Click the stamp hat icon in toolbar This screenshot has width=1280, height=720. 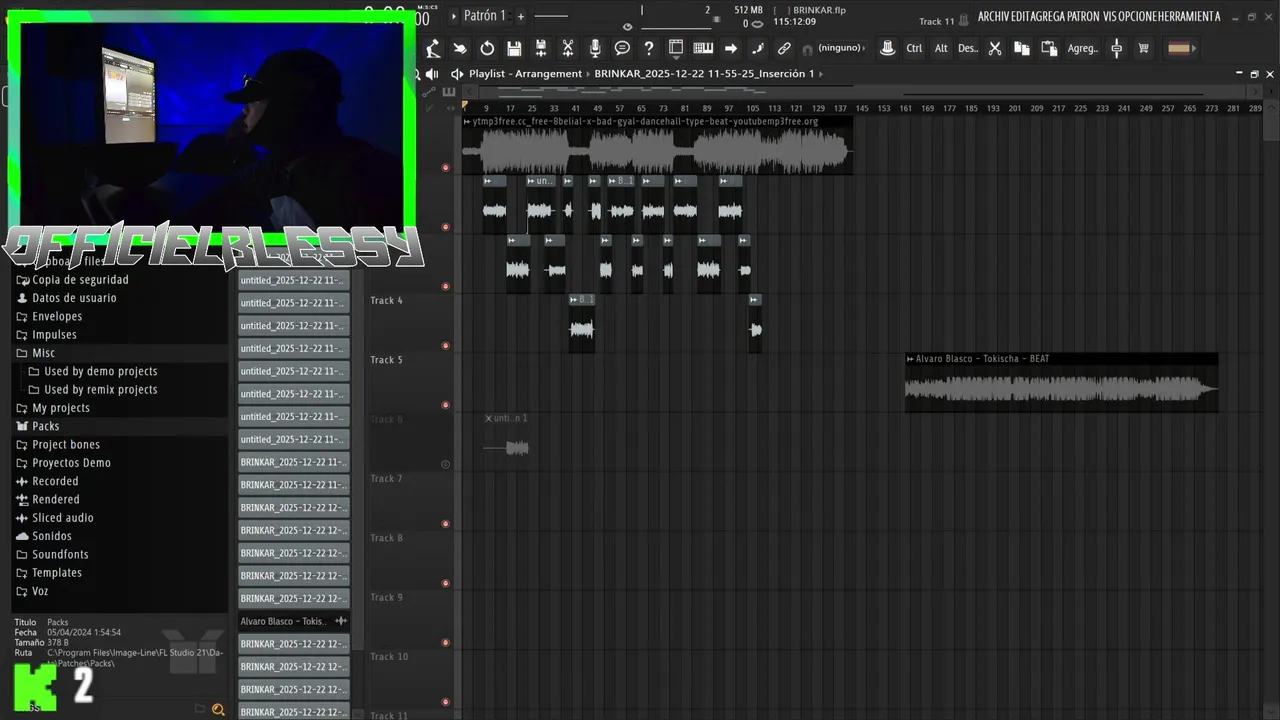click(887, 48)
